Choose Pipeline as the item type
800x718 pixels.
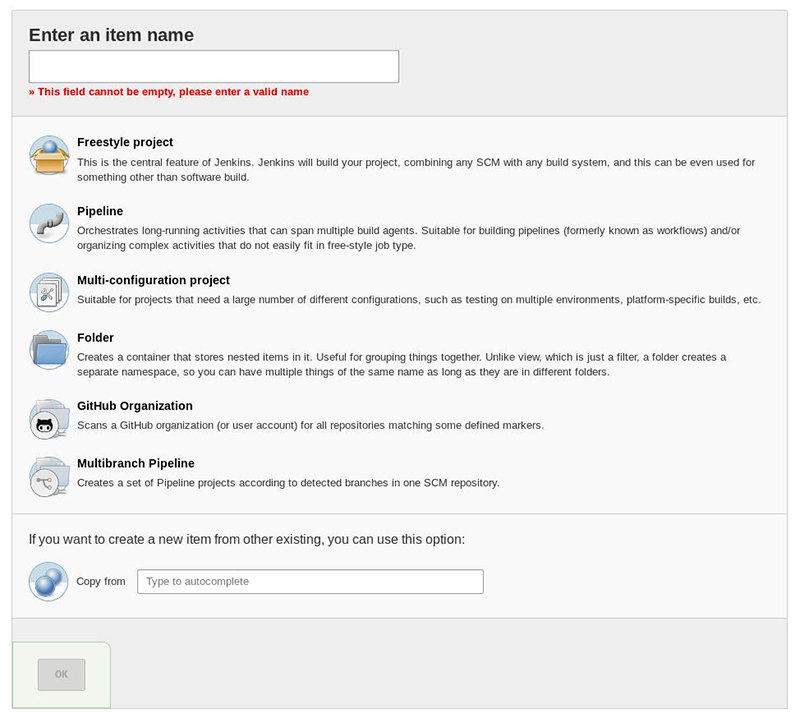98,211
